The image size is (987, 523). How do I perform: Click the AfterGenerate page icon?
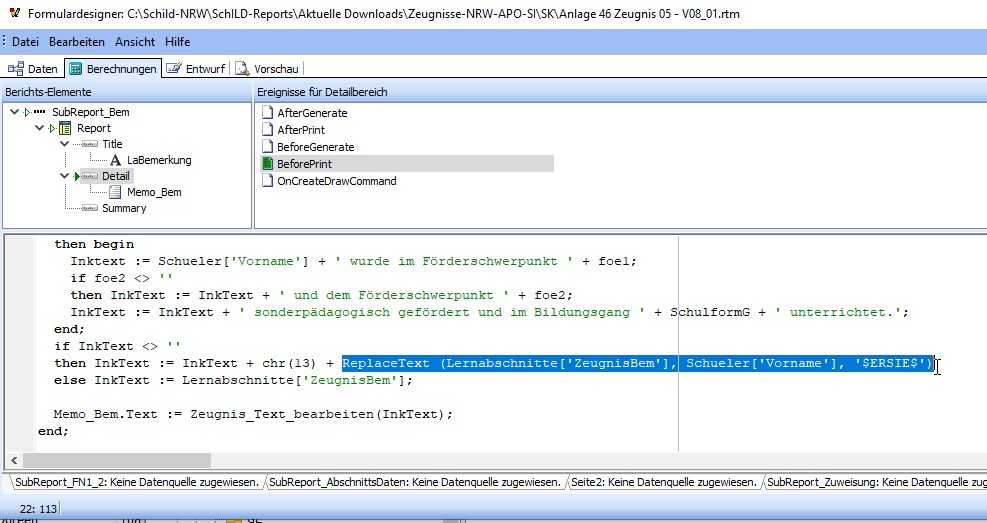point(268,113)
